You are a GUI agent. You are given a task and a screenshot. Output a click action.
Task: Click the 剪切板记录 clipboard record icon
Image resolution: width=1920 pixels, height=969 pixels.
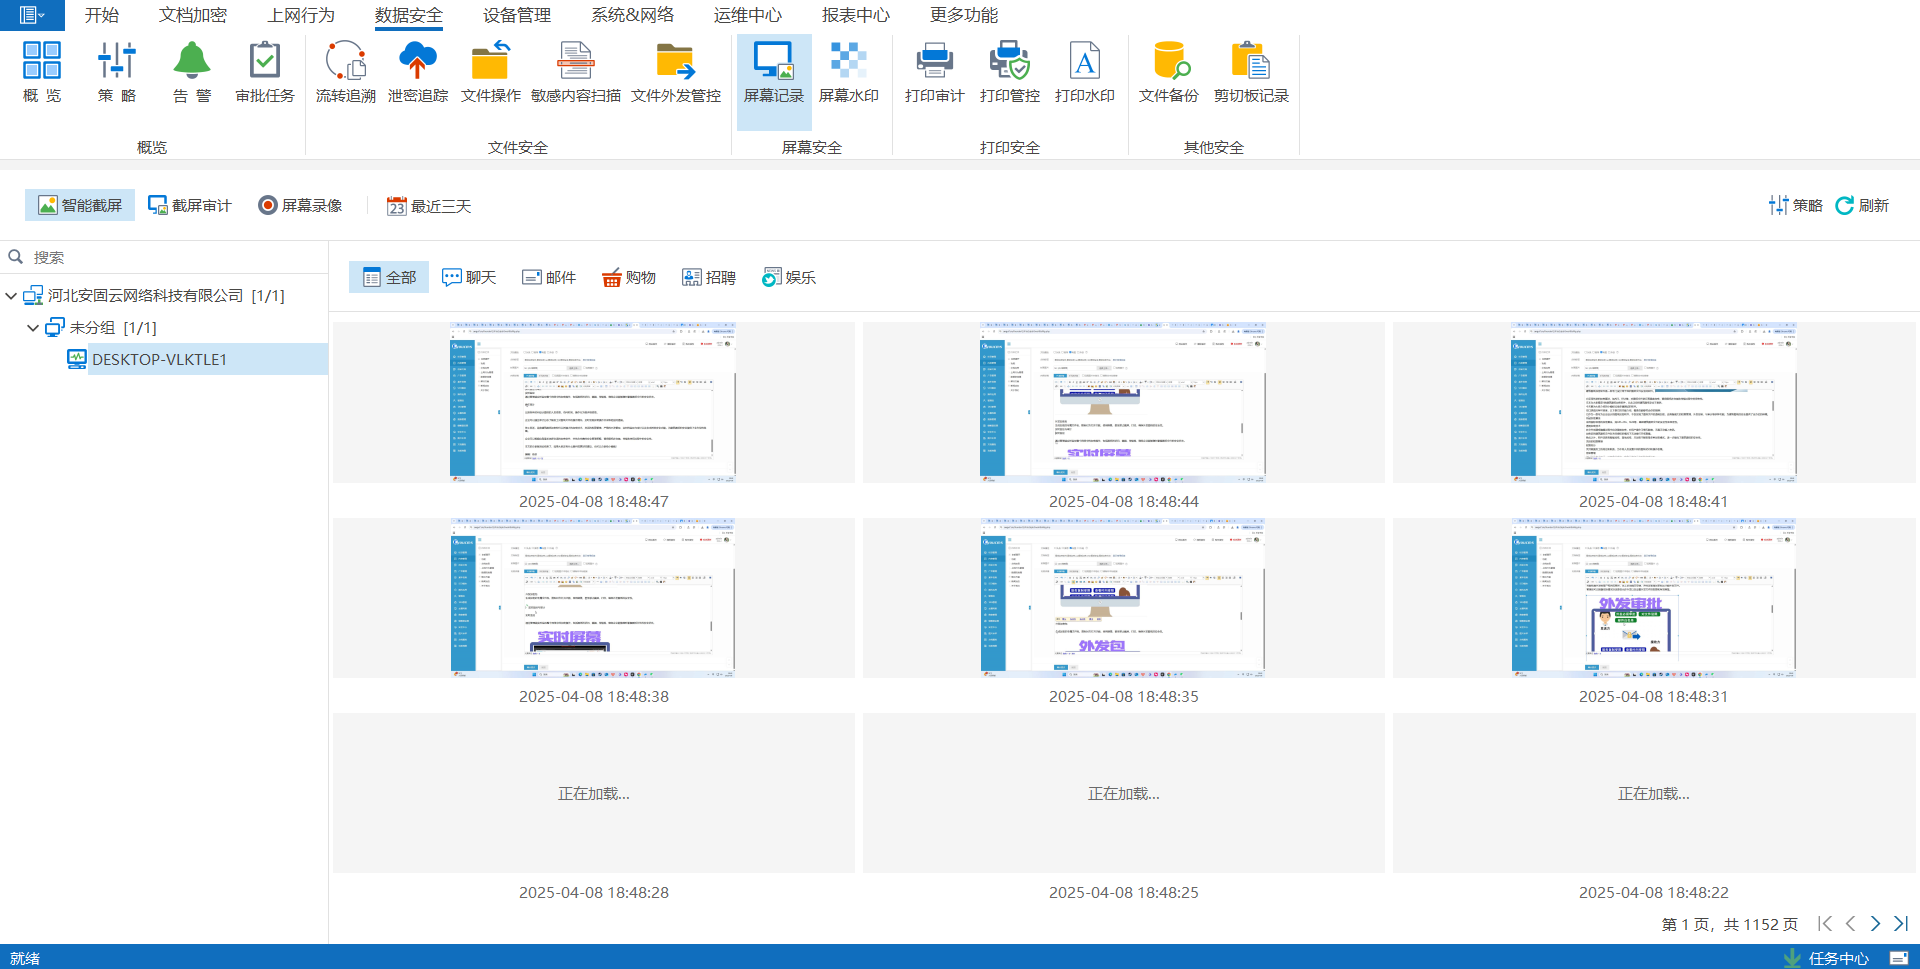(1250, 72)
